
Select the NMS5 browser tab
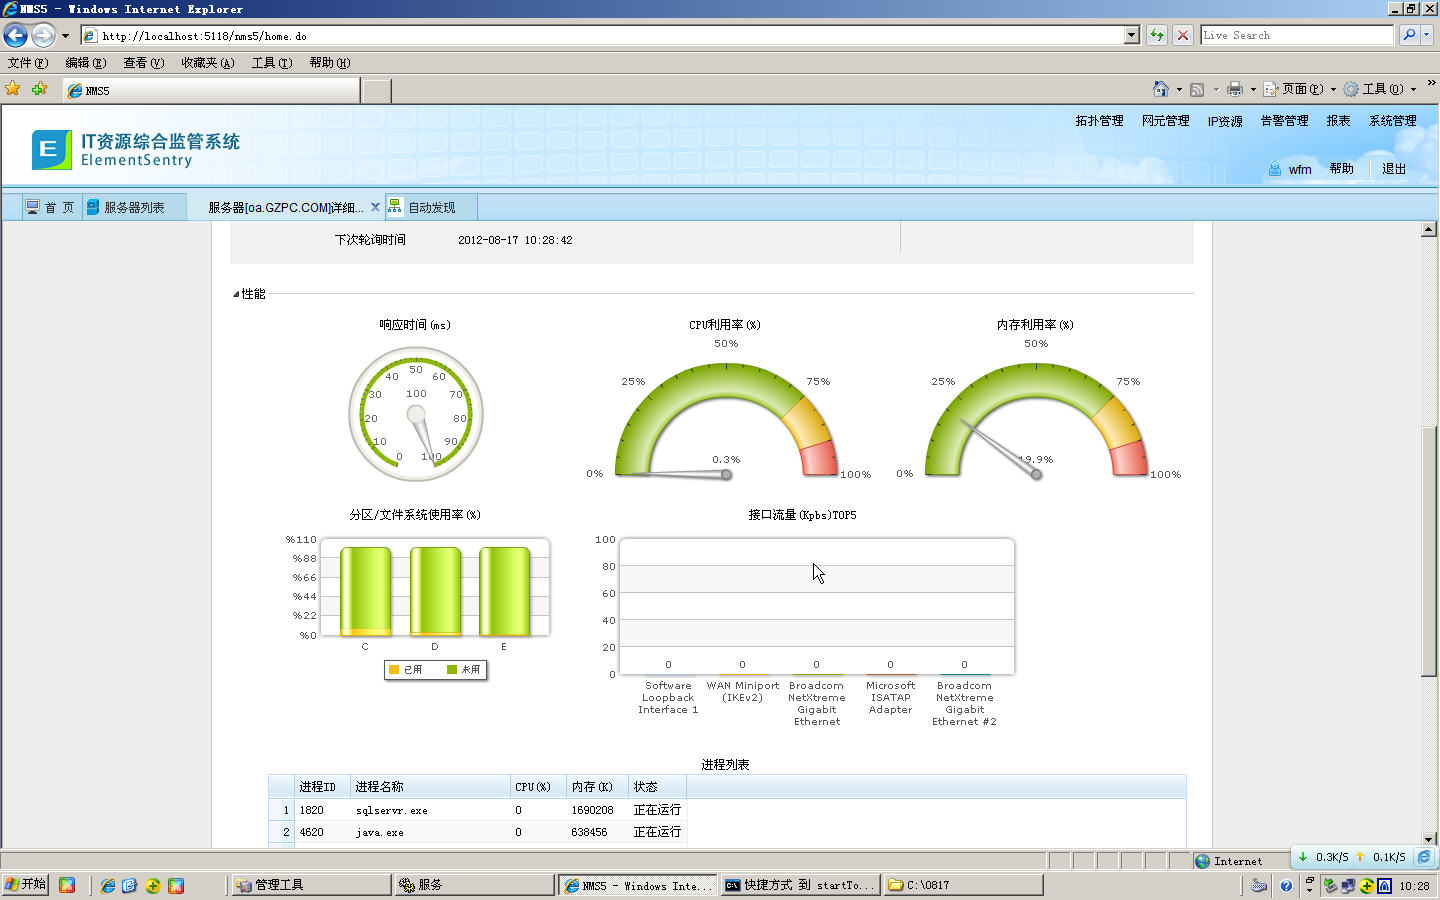click(x=211, y=90)
